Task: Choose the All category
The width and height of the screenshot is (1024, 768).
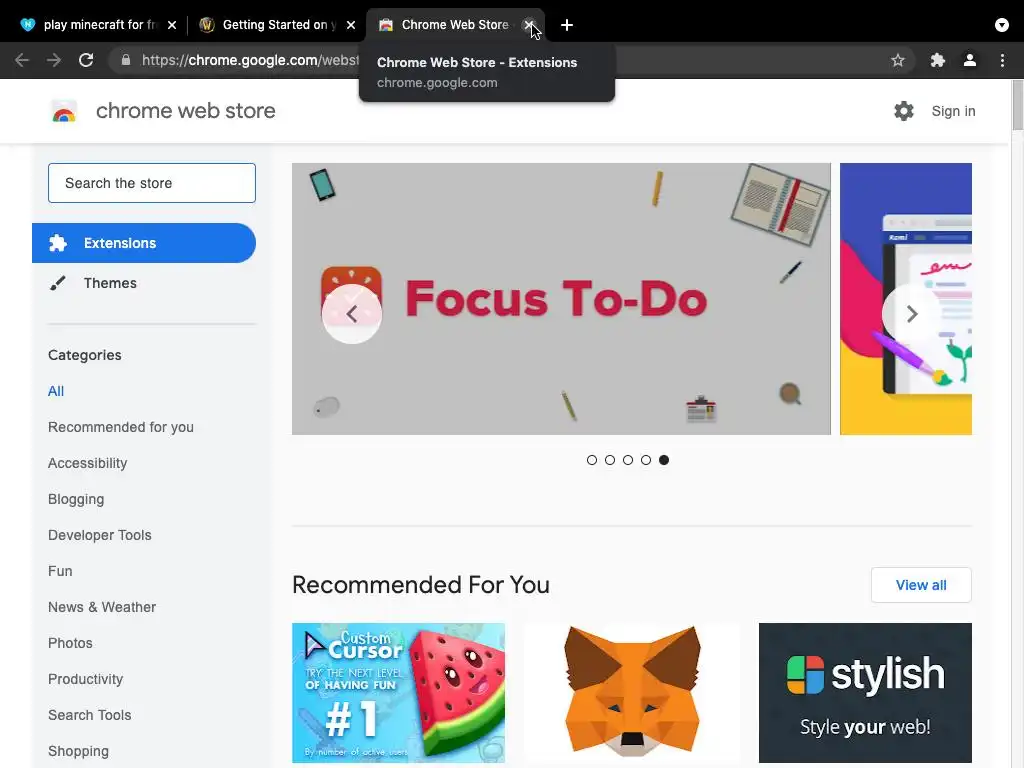Action: [x=56, y=391]
